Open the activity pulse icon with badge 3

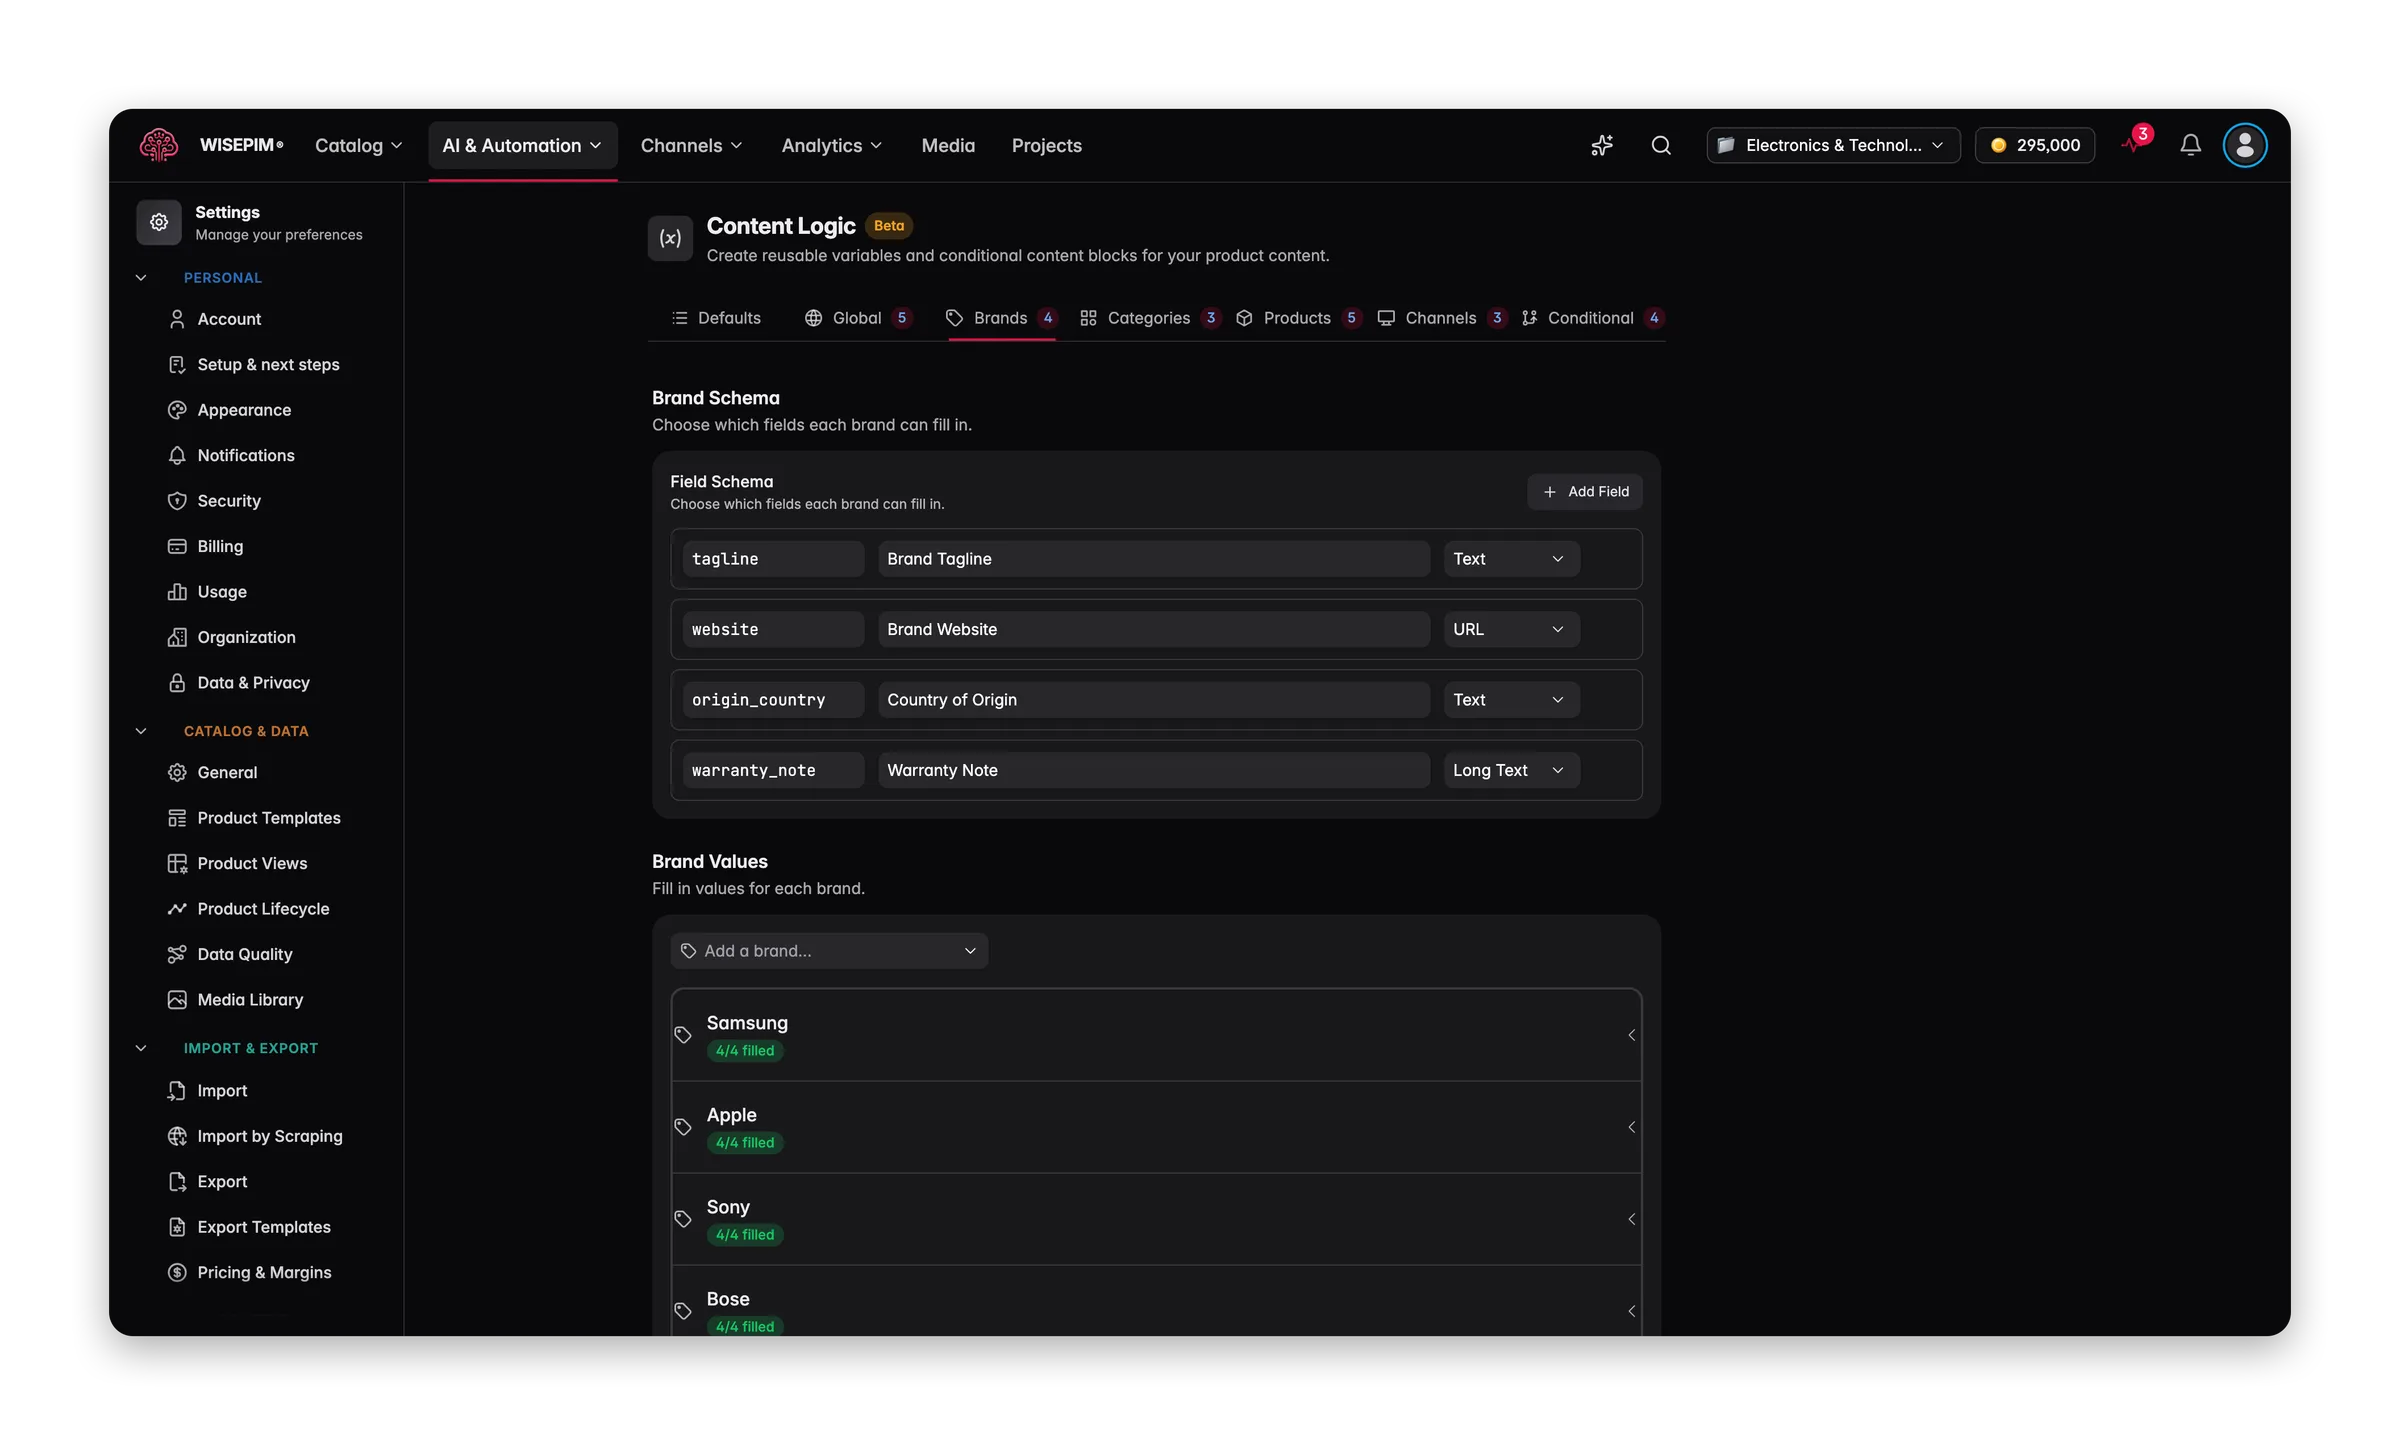pyautogui.click(x=2135, y=144)
